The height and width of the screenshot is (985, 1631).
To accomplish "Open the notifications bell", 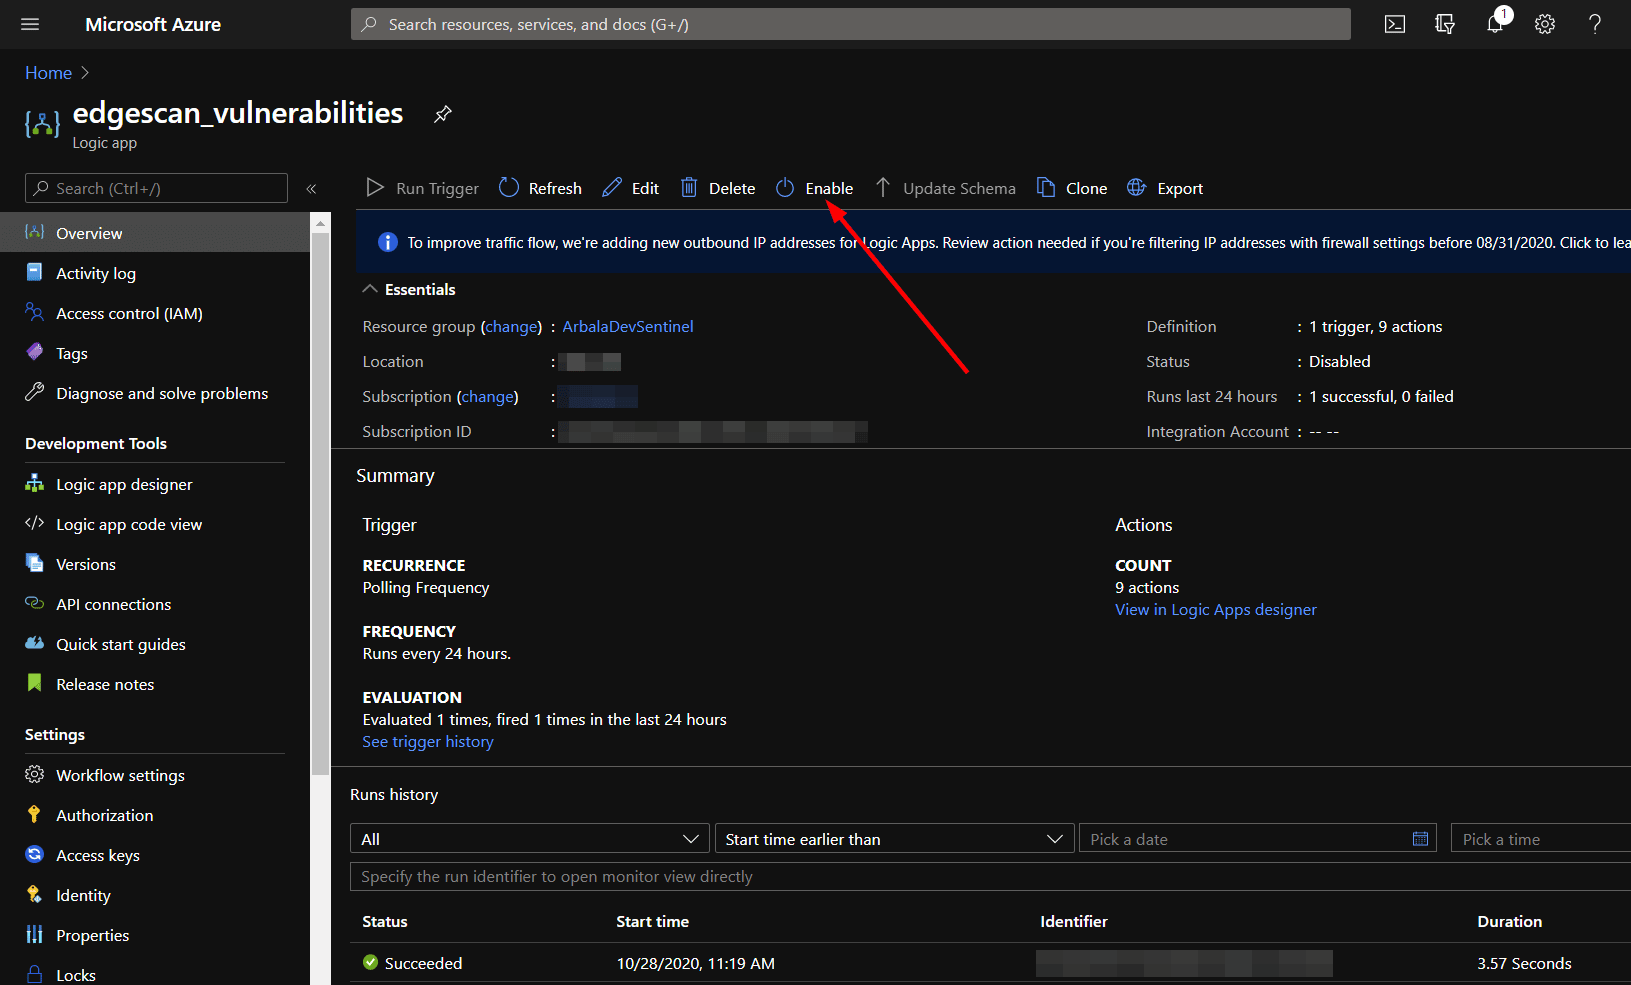I will (x=1495, y=24).
